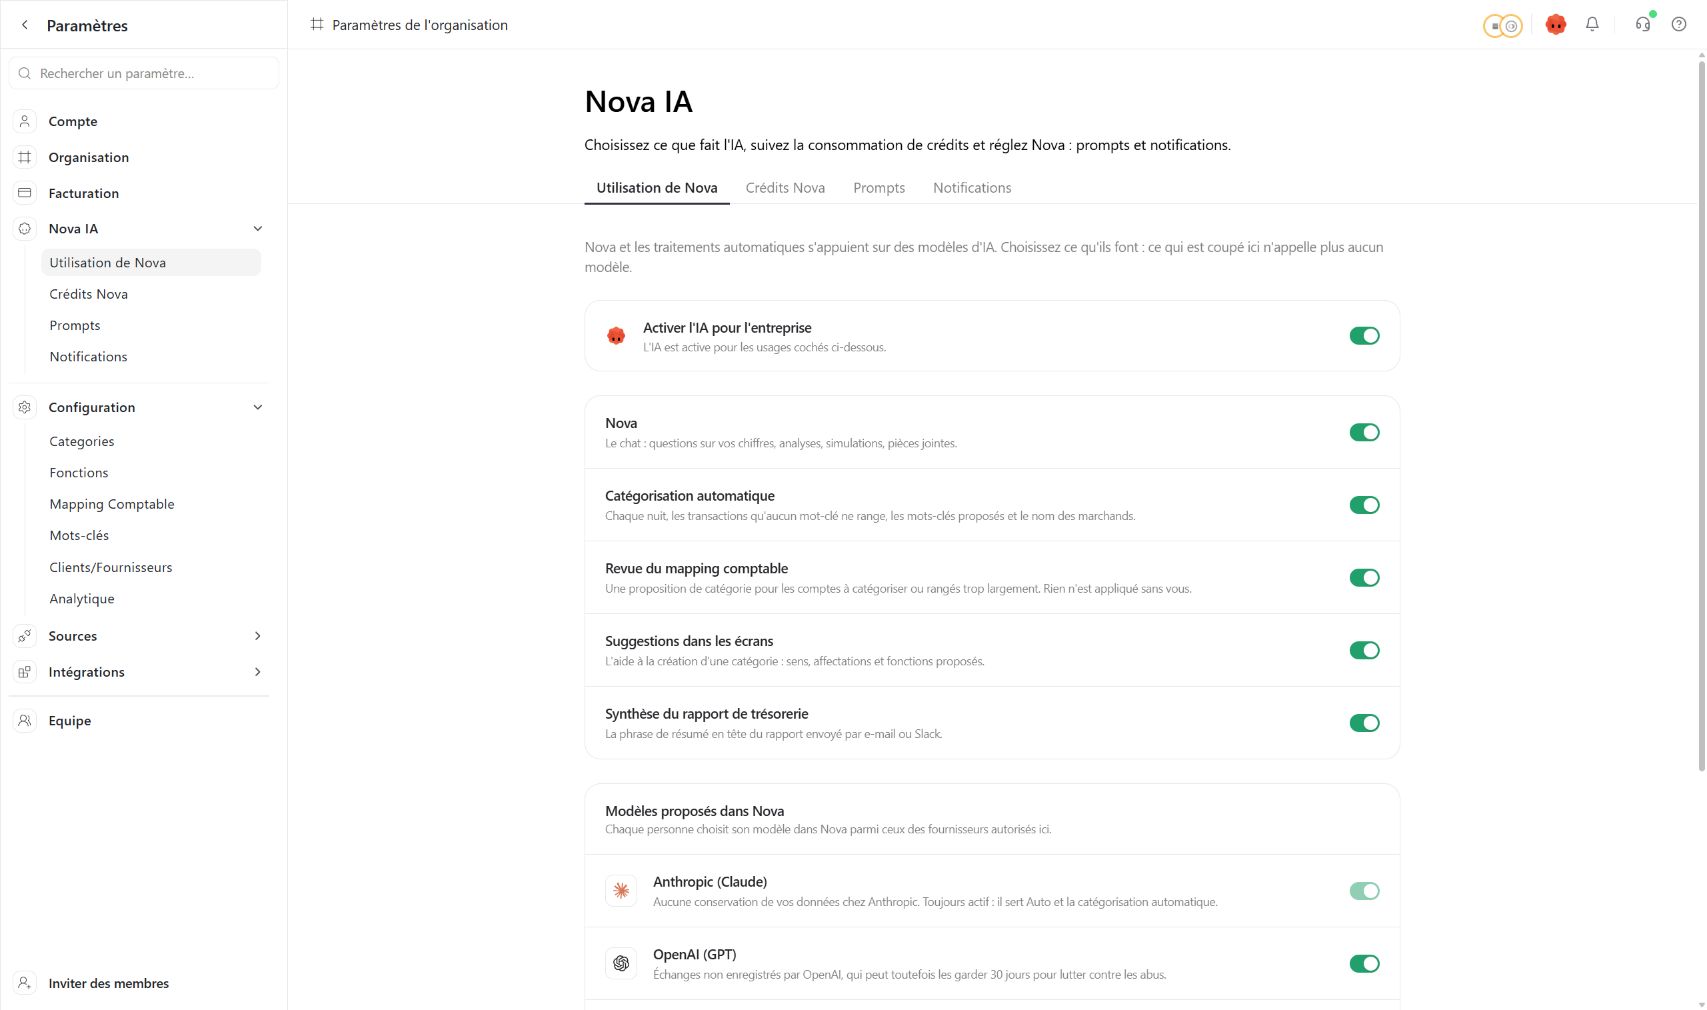Click the Intégrations icon in sidebar
This screenshot has width=1707, height=1010.
click(x=25, y=672)
